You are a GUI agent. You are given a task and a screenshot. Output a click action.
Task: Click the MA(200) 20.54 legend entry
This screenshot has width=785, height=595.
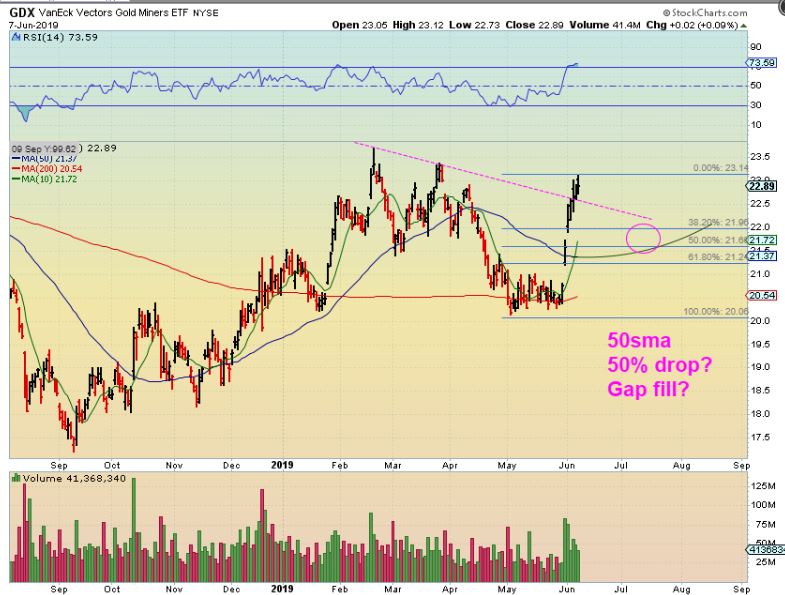coord(47,169)
